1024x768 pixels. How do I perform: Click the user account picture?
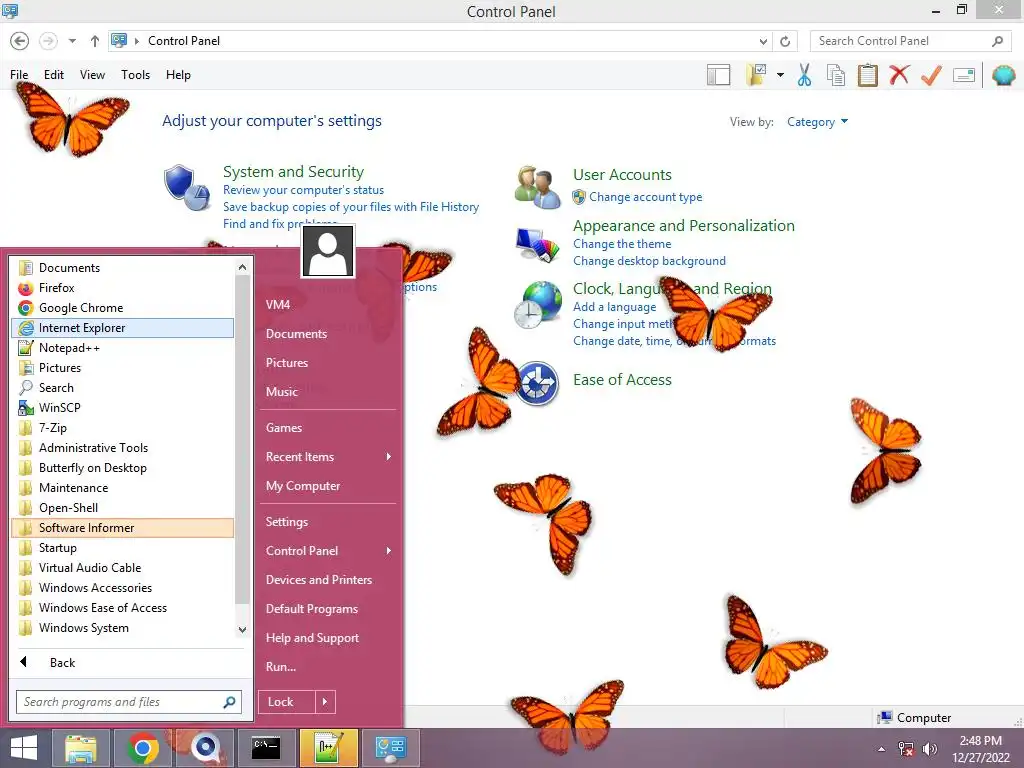[328, 251]
